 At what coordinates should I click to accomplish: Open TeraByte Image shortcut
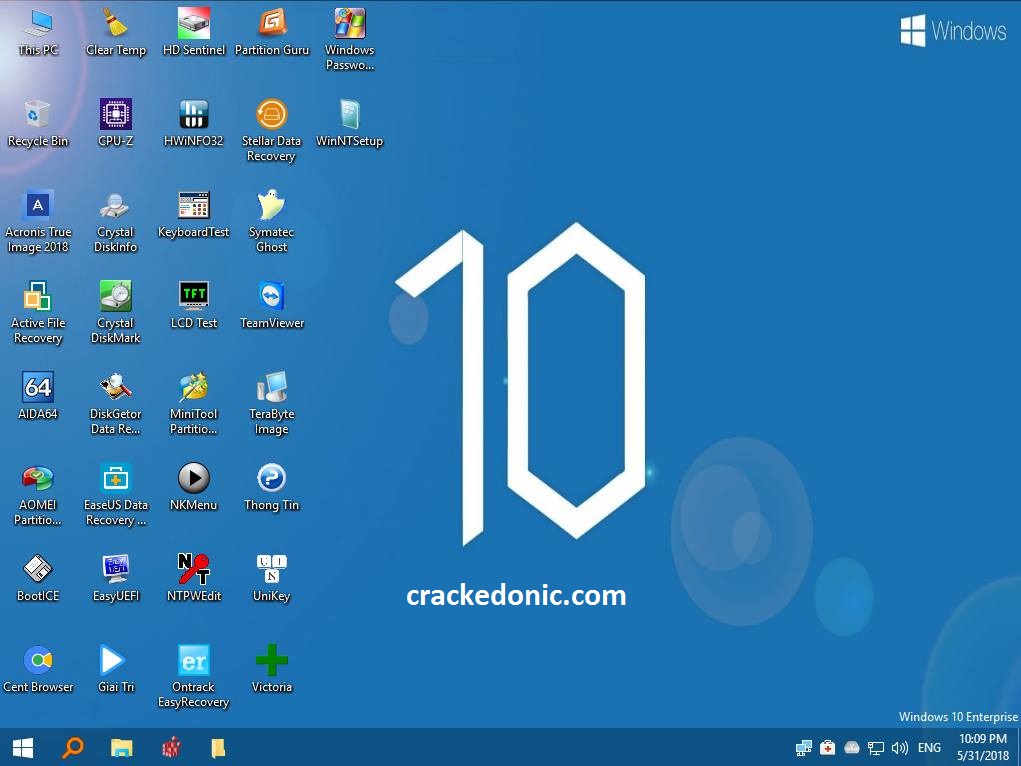pyautogui.click(x=272, y=404)
